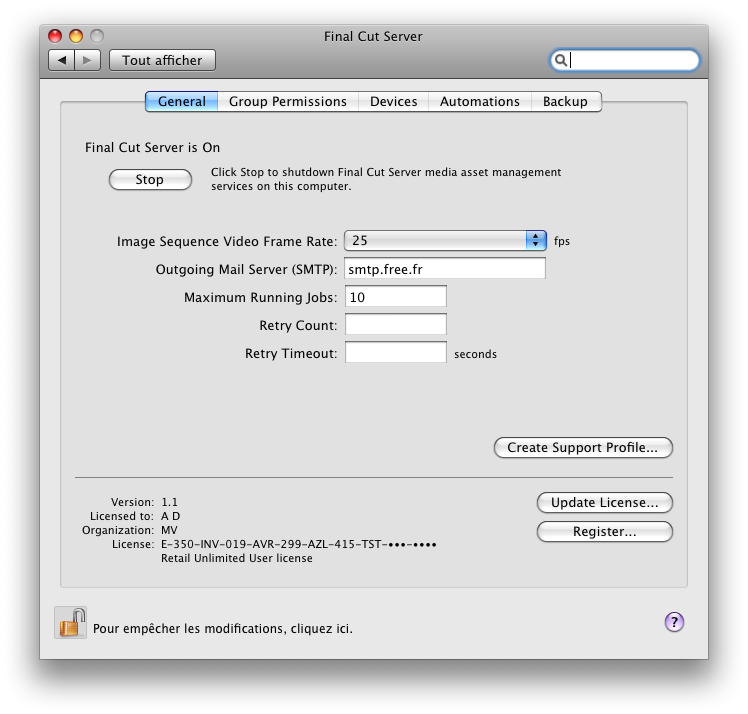This screenshot has height=714, width=748.
Task: Go to the Backup tab
Action: tap(566, 102)
